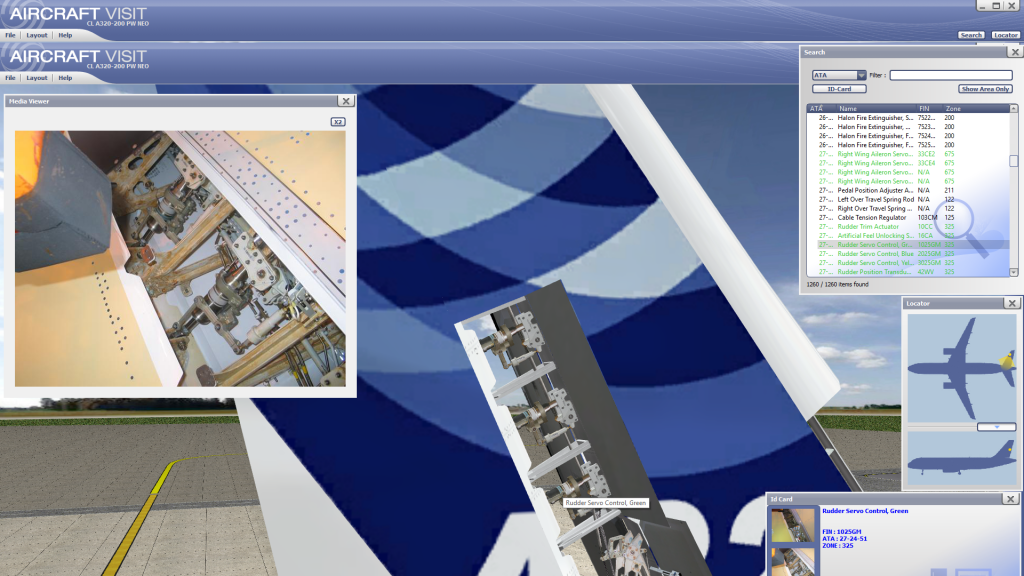
Task: Click Search button in the back window
Action: (971, 35)
